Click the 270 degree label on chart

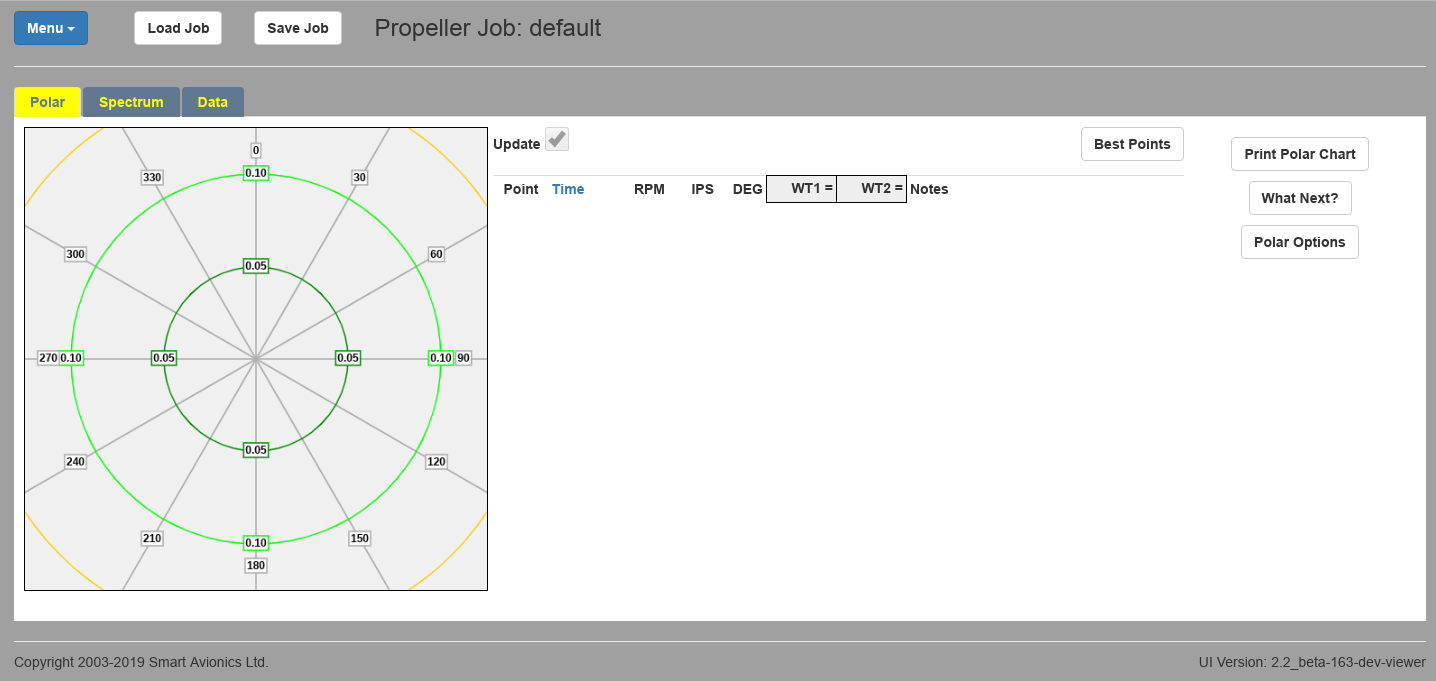tap(48, 358)
